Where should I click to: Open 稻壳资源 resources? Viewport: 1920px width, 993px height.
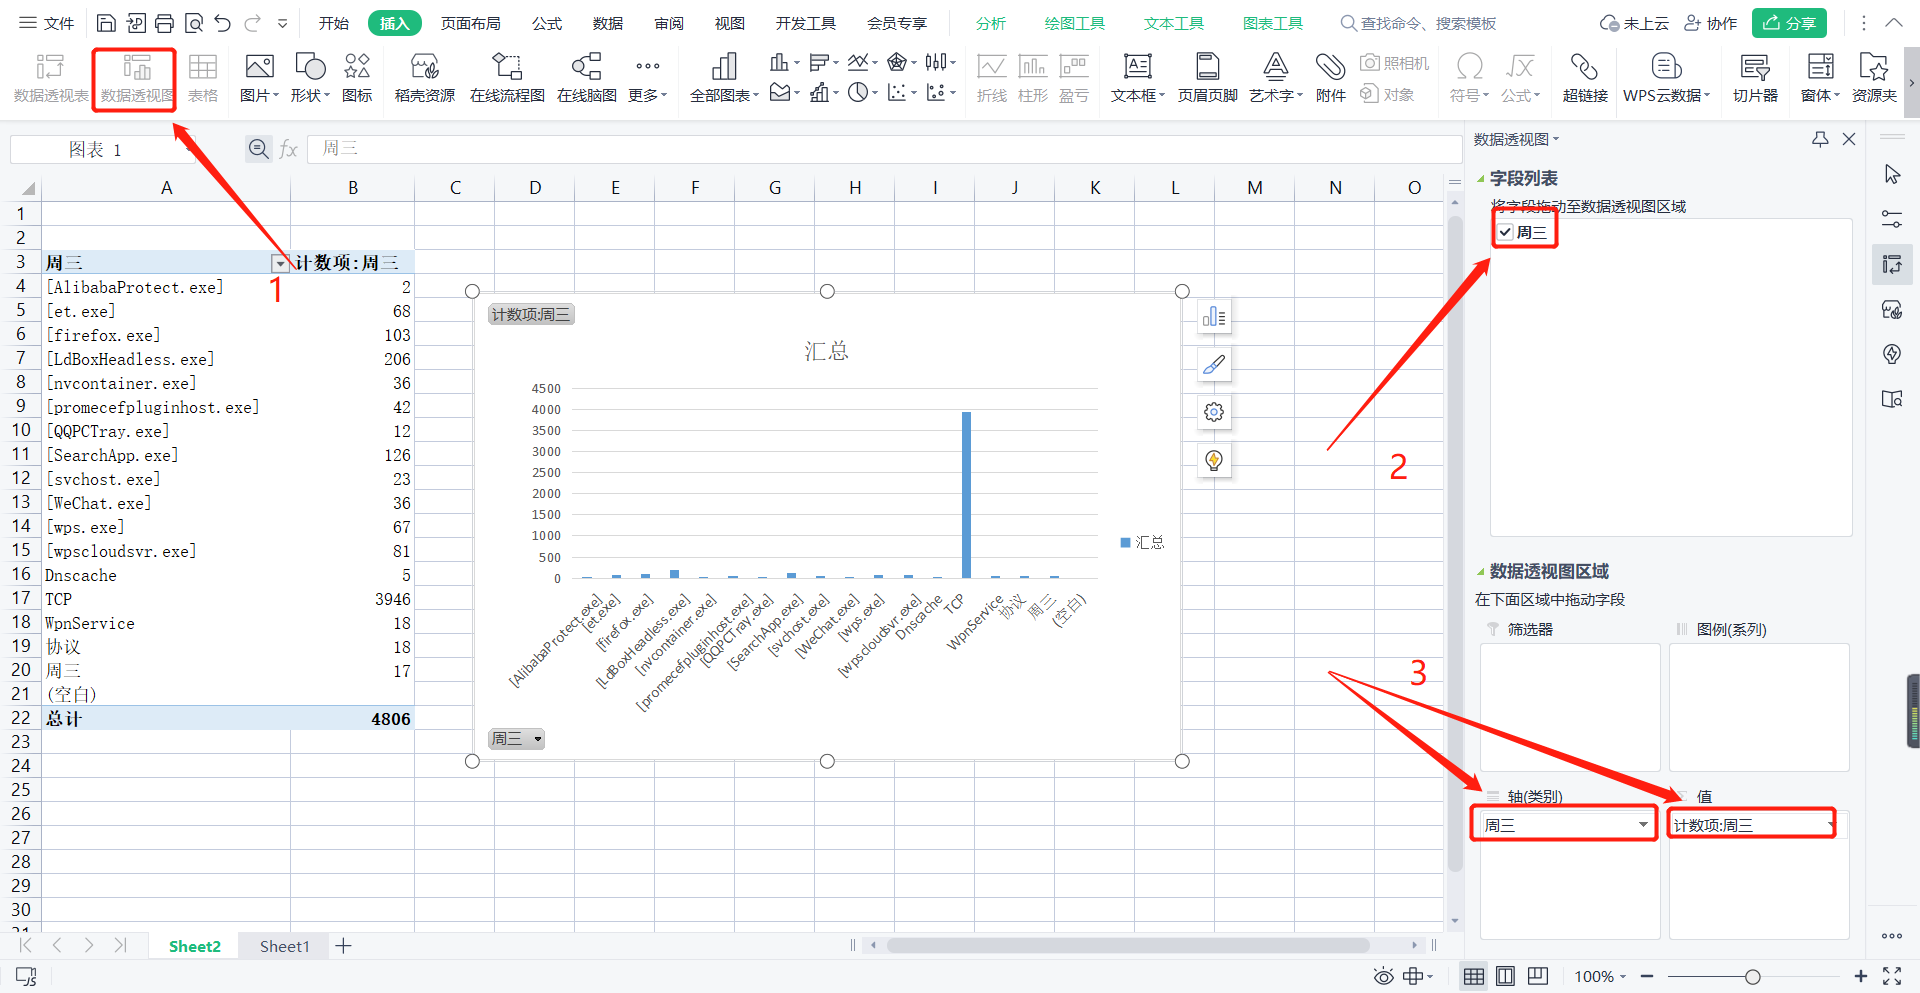point(425,78)
